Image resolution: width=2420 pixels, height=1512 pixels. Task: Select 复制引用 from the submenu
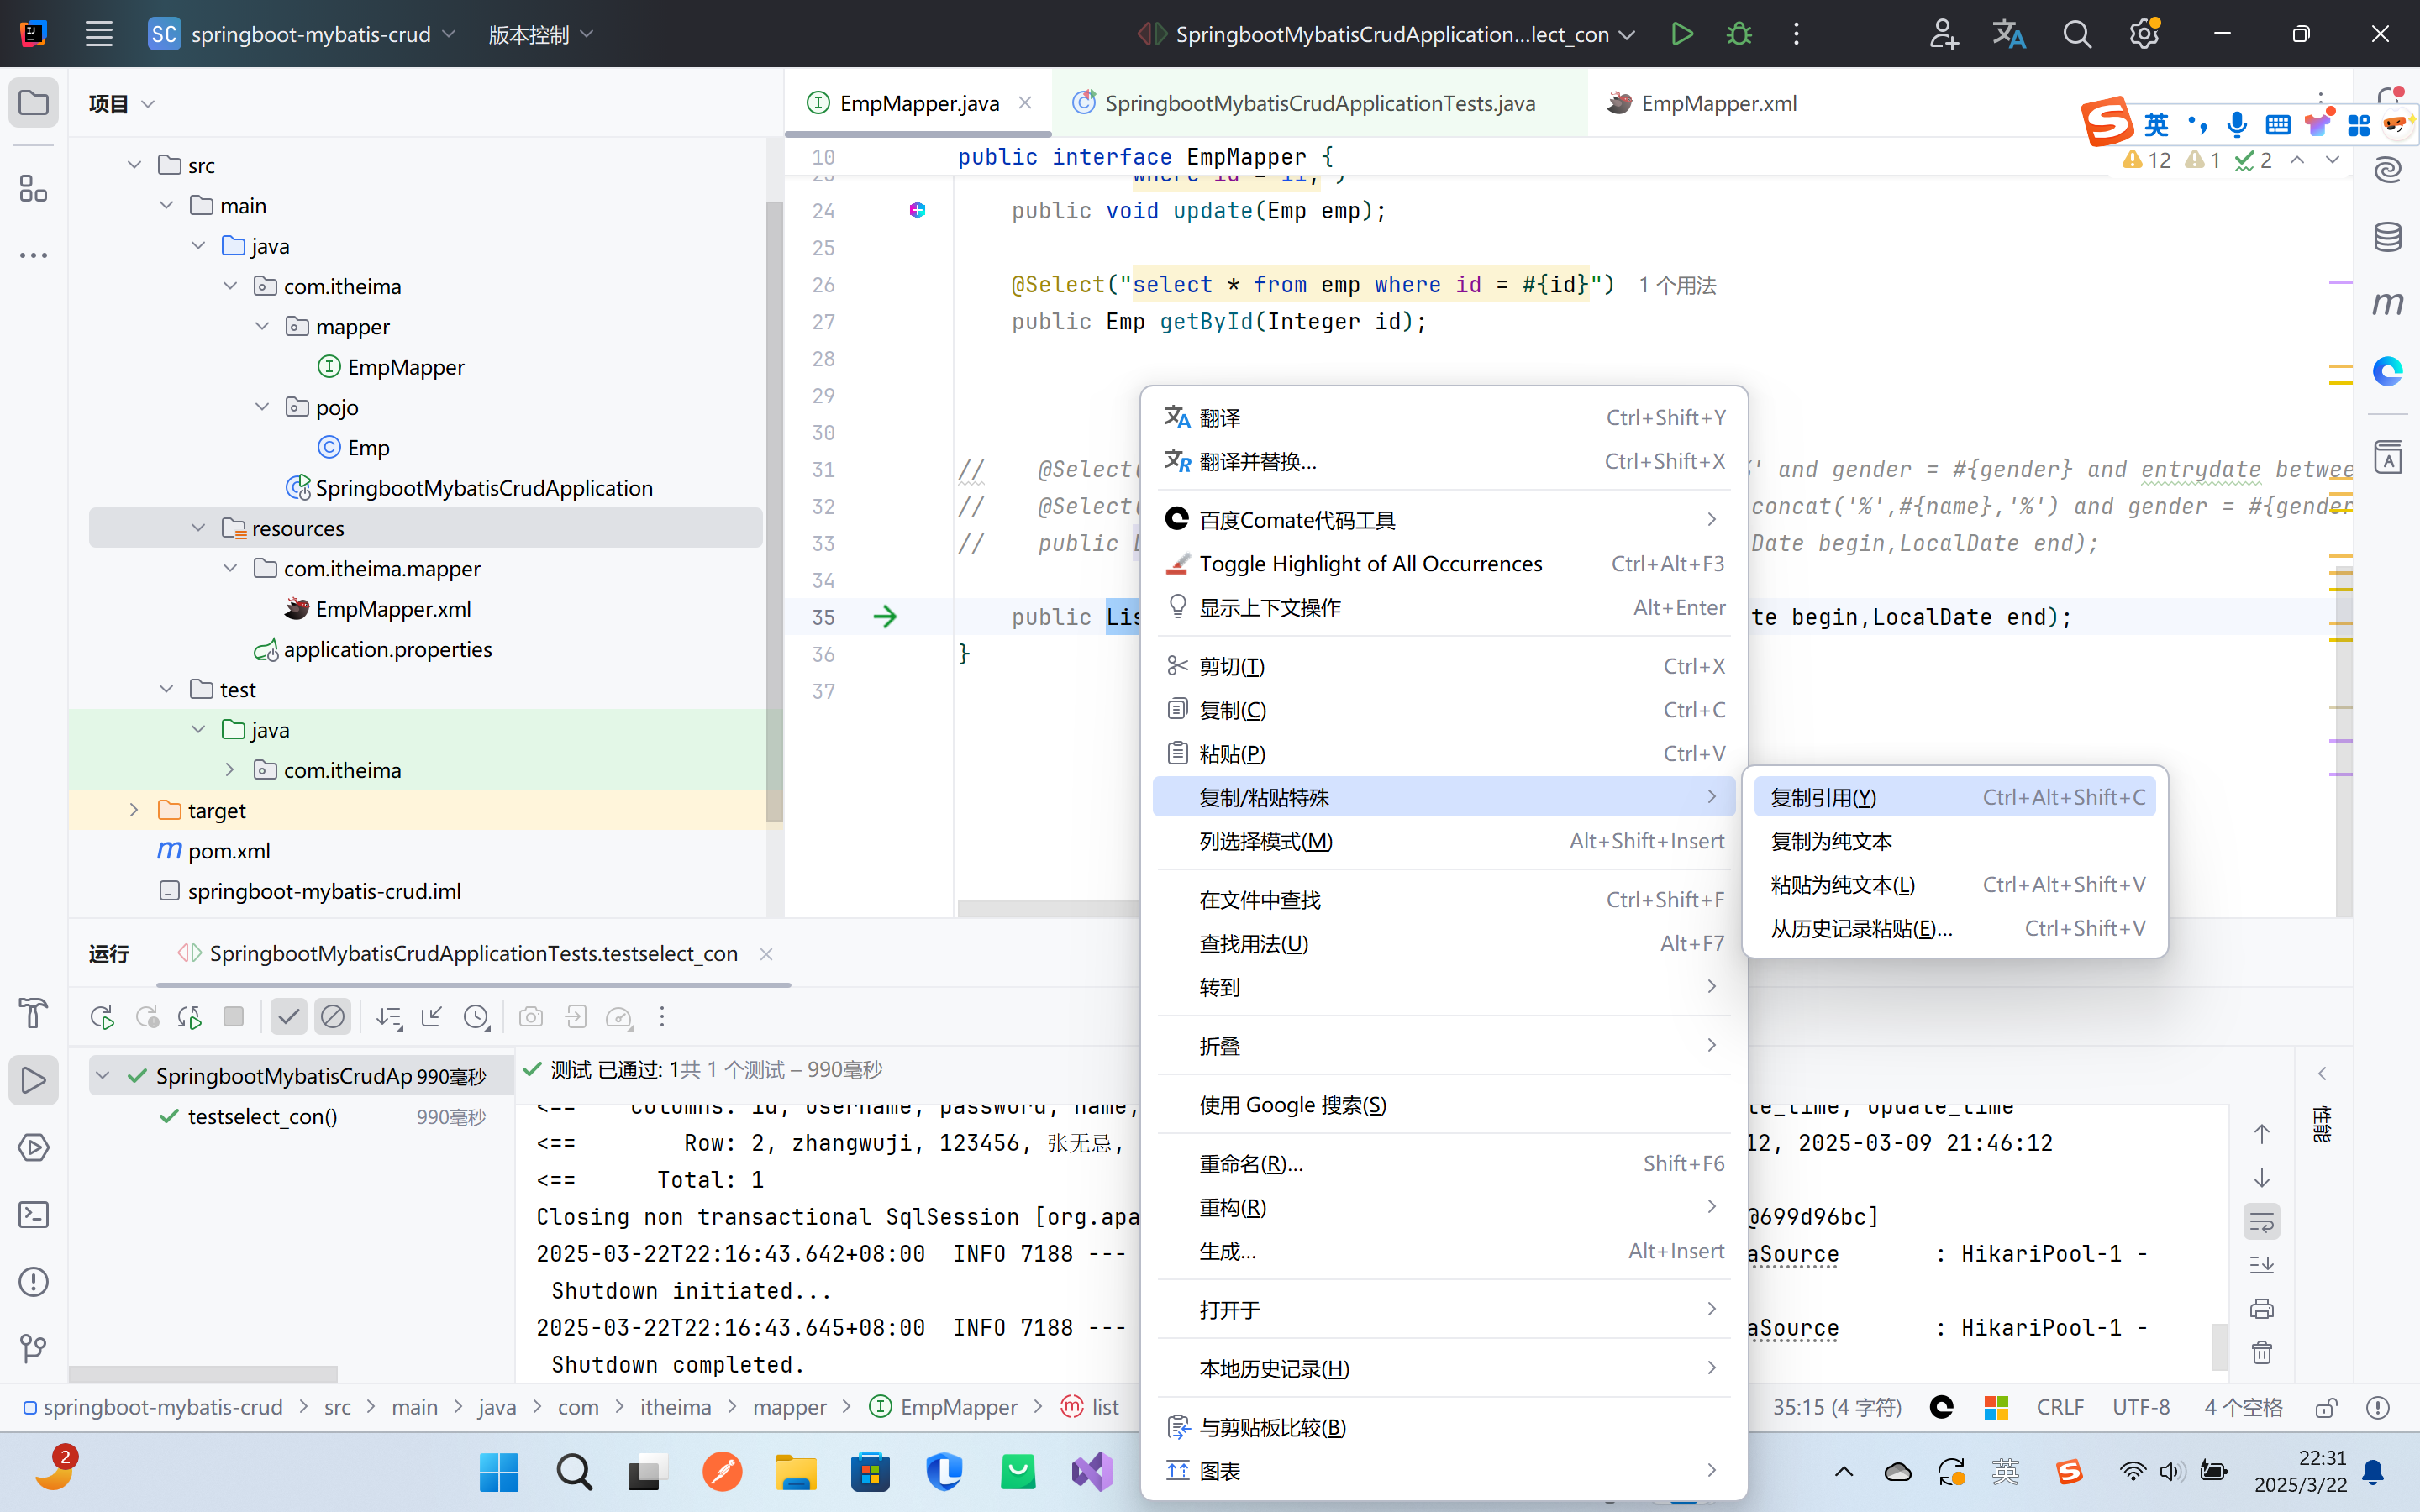[1823, 797]
